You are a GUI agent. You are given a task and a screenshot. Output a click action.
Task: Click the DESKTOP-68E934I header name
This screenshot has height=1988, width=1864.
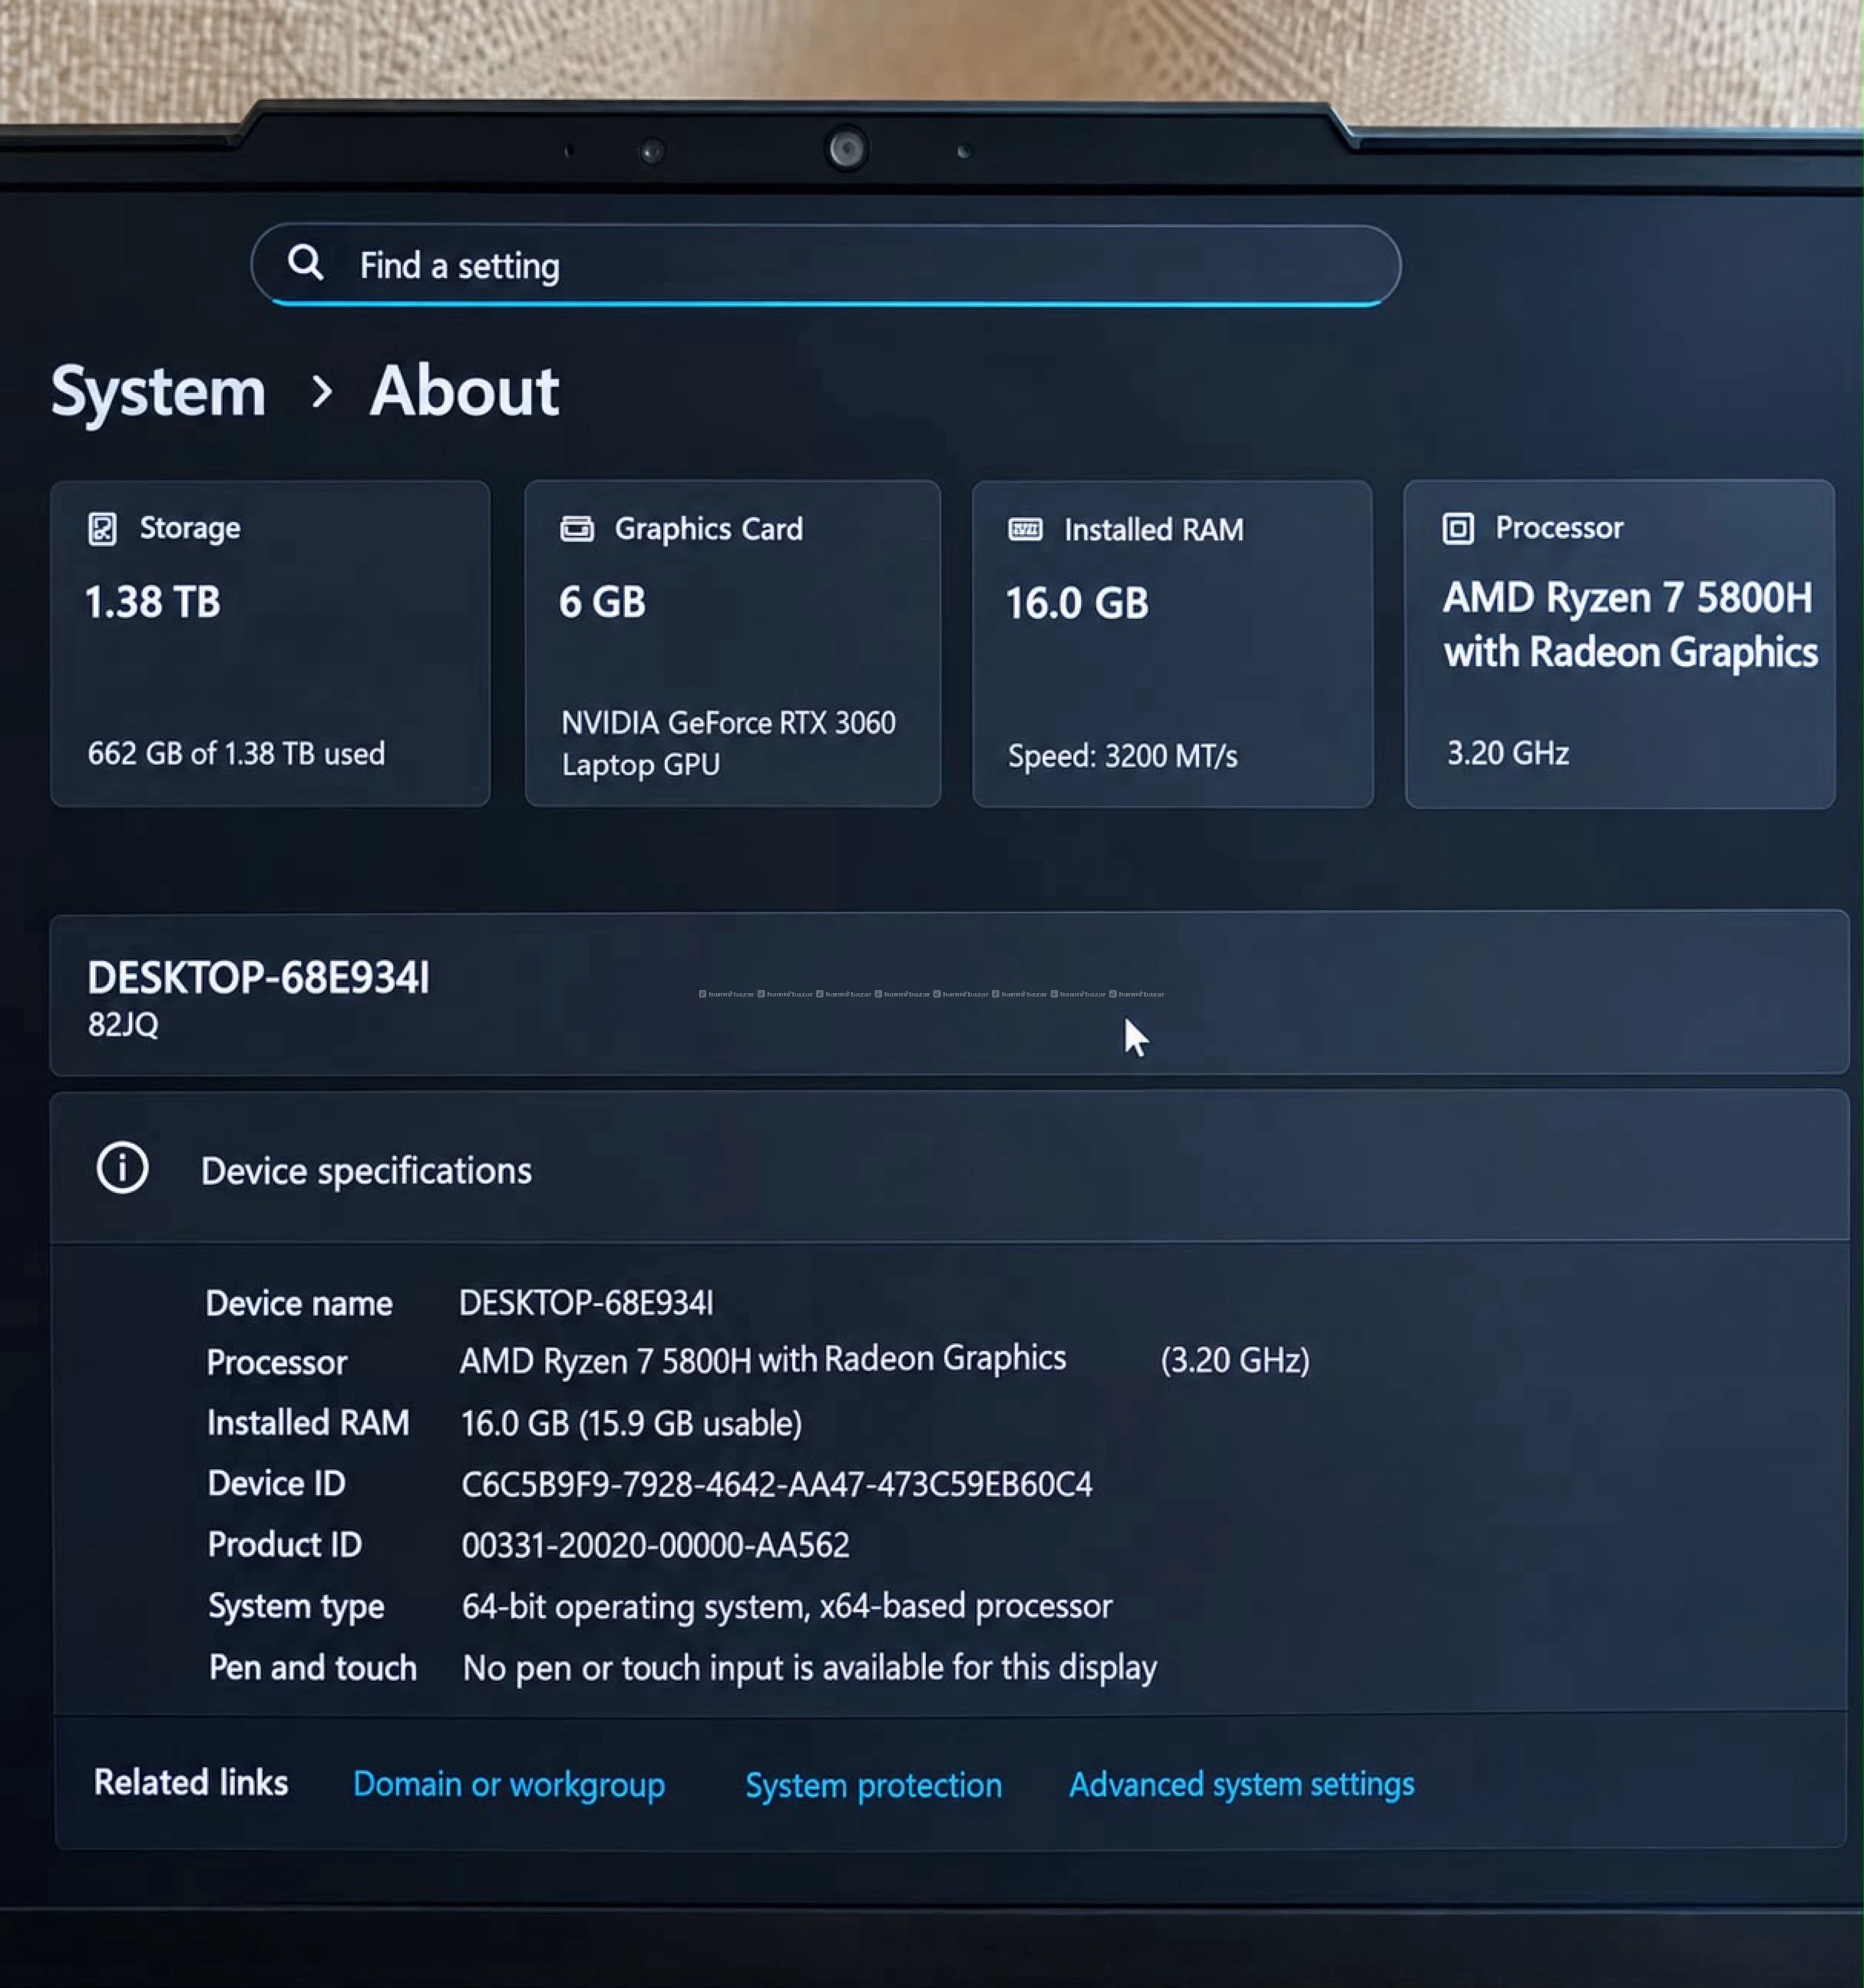(x=258, y=978)
